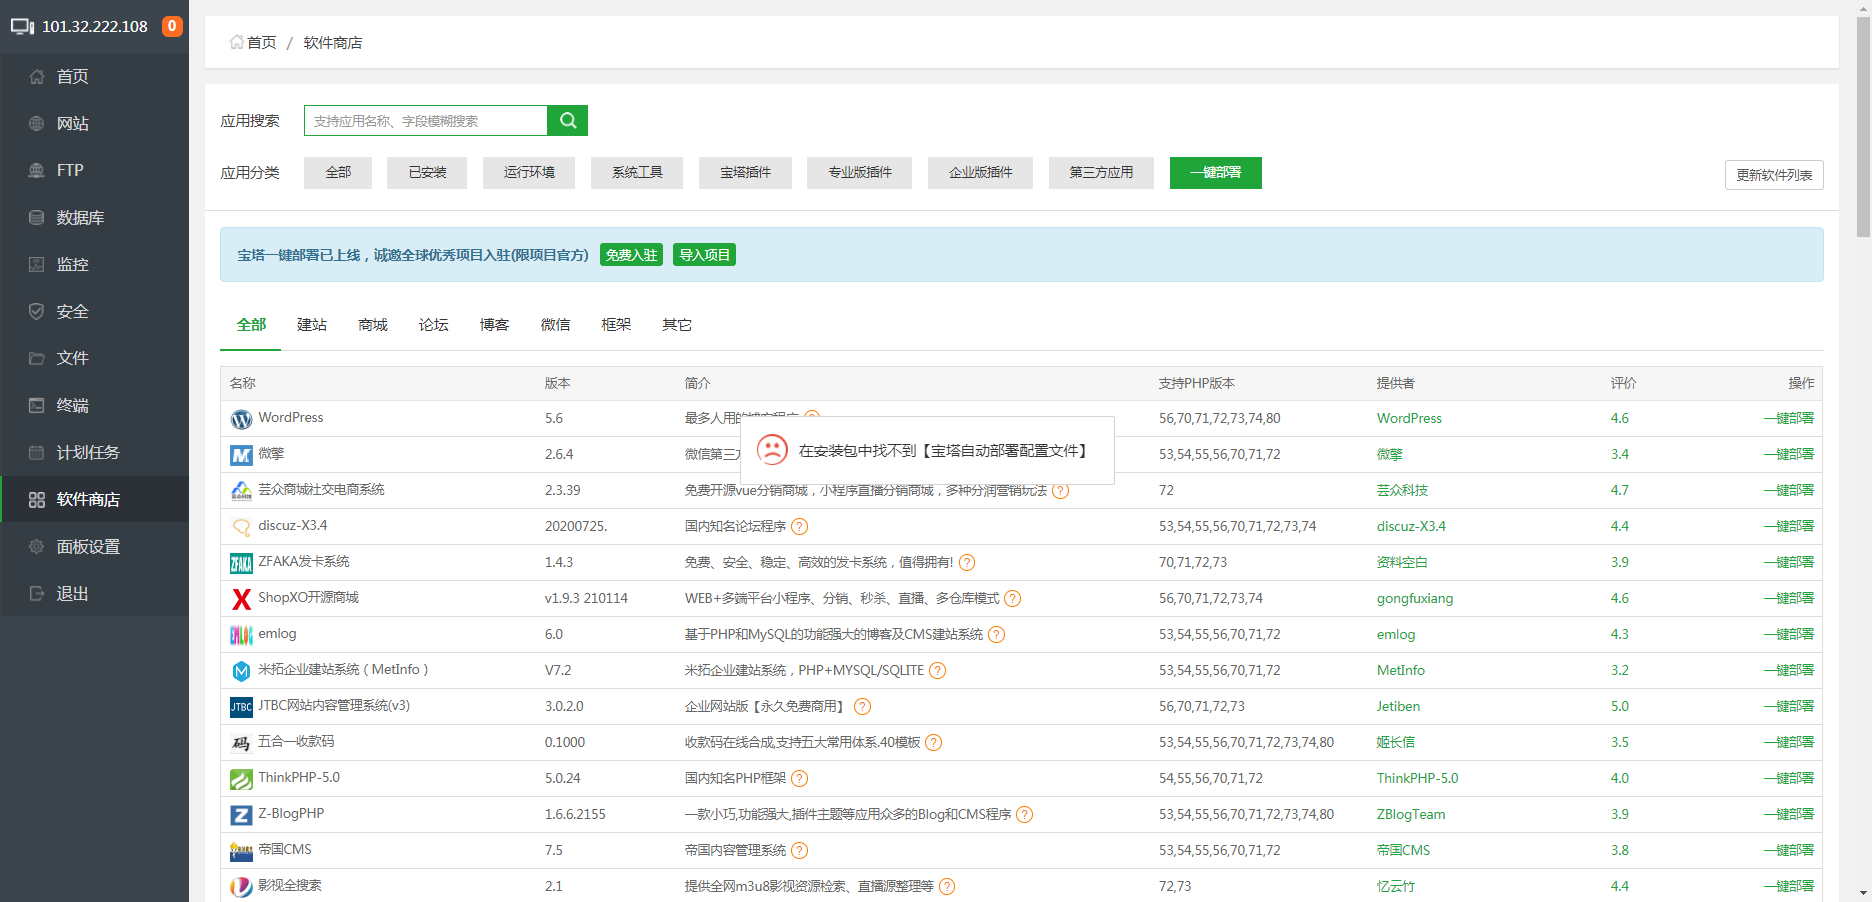
Task: Click the green 免费入驻 button
Action: click(631, 255)
